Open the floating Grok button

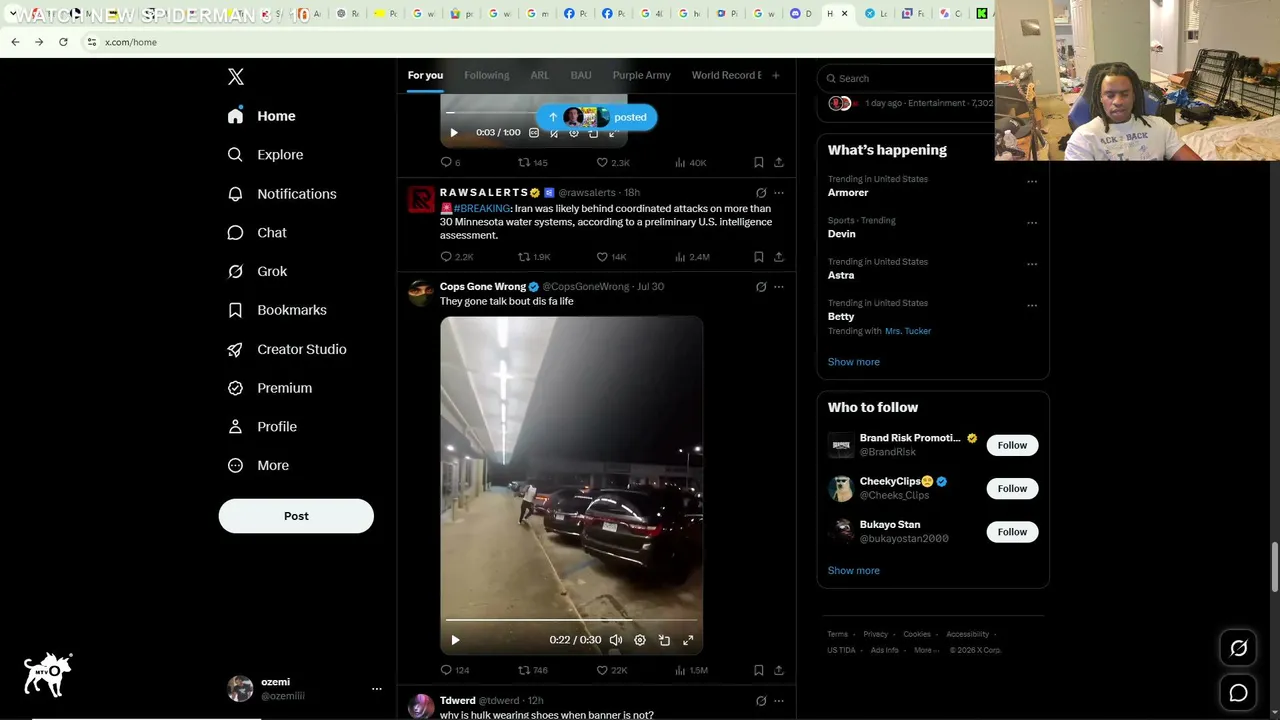coord(1238,649)
